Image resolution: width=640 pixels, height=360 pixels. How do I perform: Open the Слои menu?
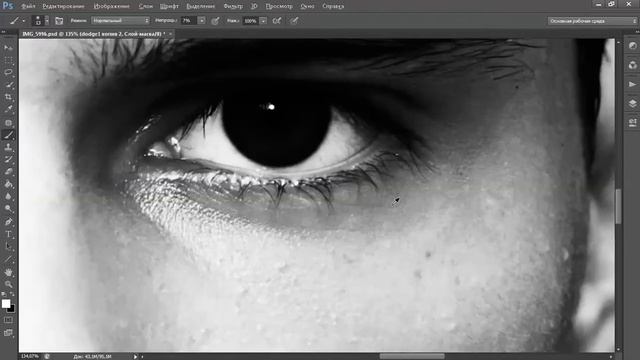(x=145, y=6)
